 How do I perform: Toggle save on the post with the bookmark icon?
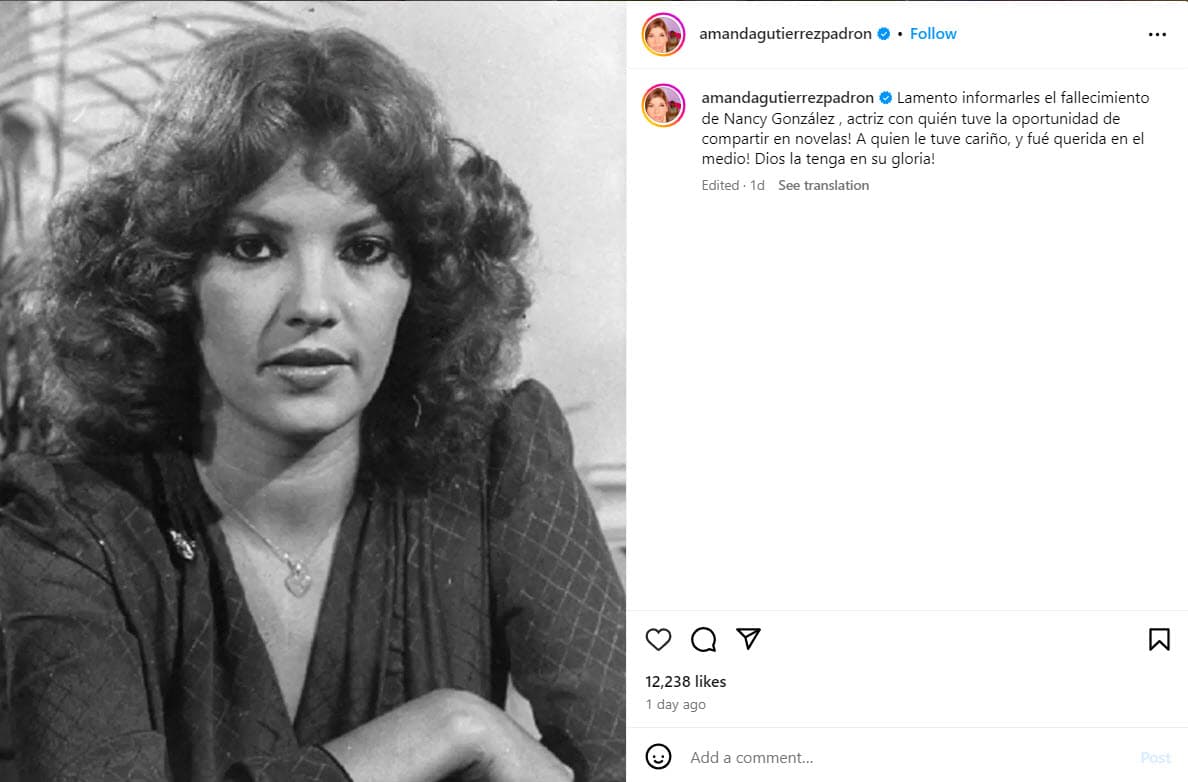(x=1158, y=638)
